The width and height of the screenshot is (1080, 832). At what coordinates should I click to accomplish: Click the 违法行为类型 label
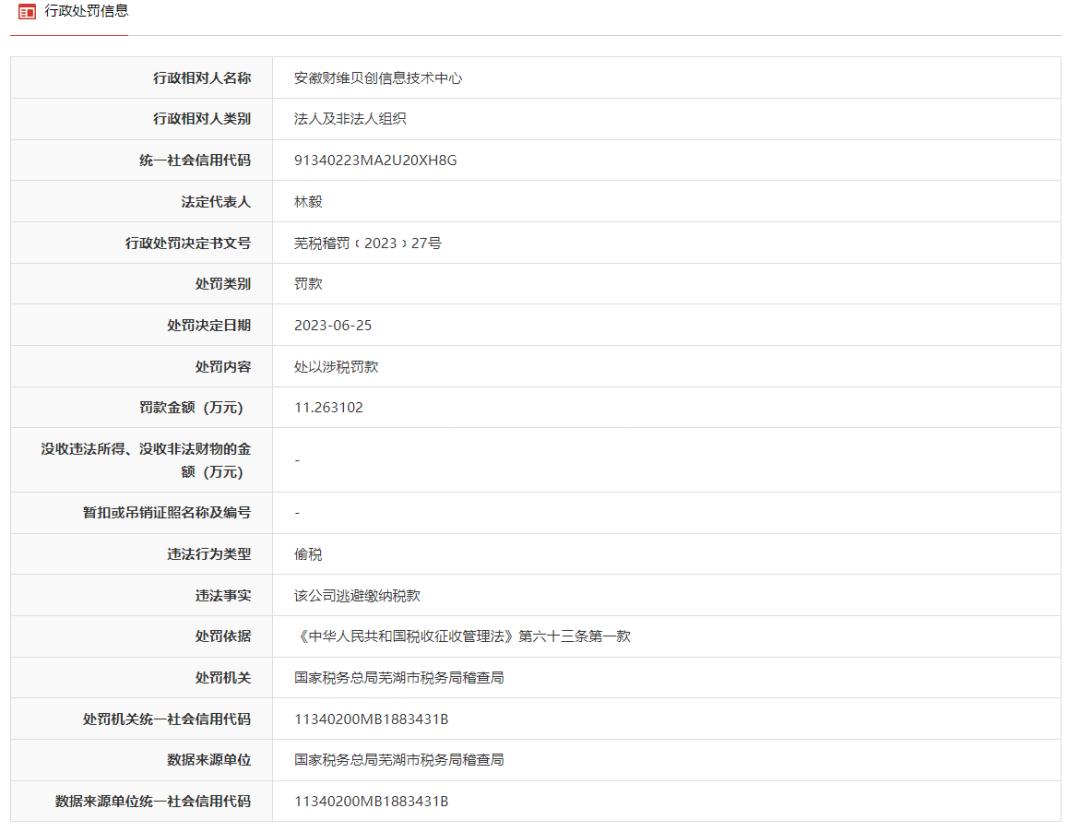point(209,554)
